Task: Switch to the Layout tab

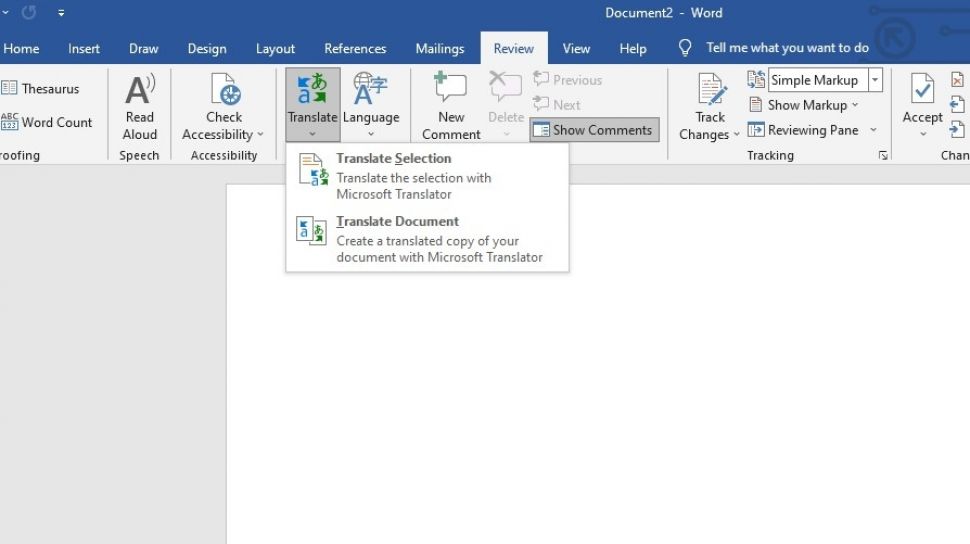Action: click(x=275, y=48)
